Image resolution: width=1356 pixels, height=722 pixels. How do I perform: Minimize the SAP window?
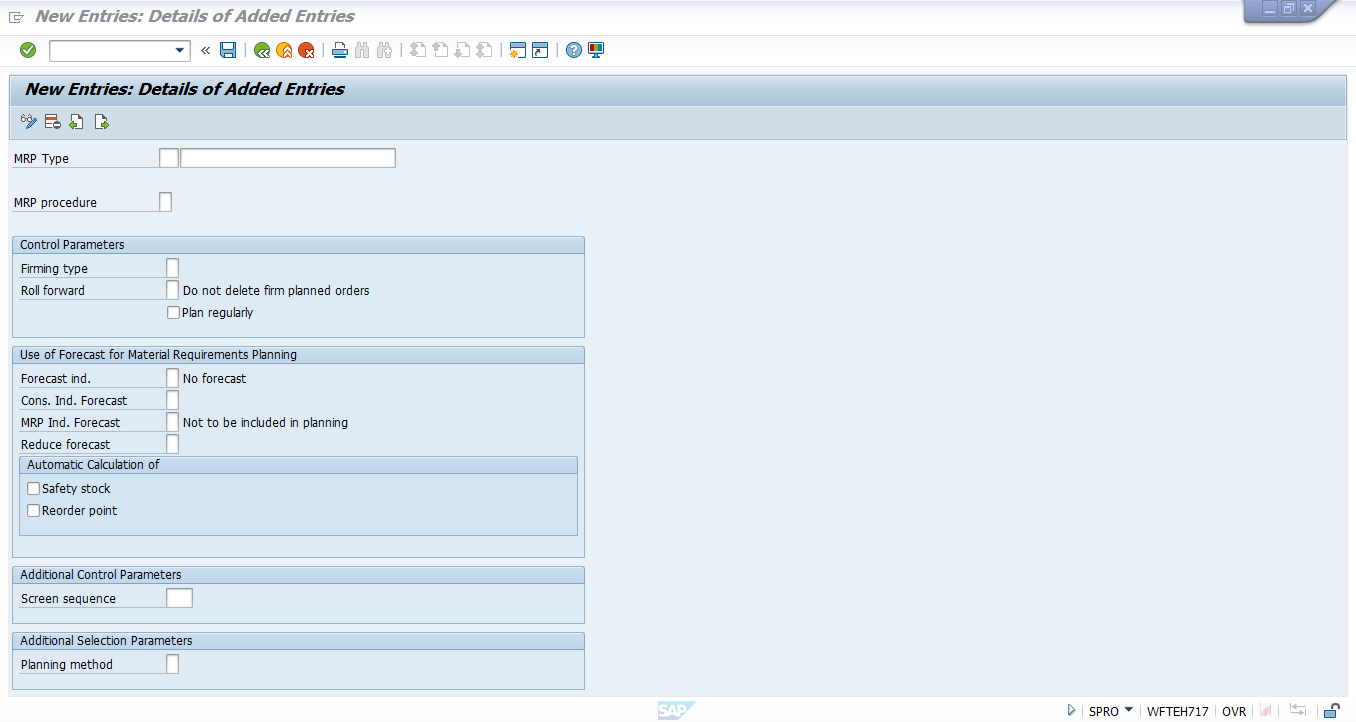pos(1270,8)
